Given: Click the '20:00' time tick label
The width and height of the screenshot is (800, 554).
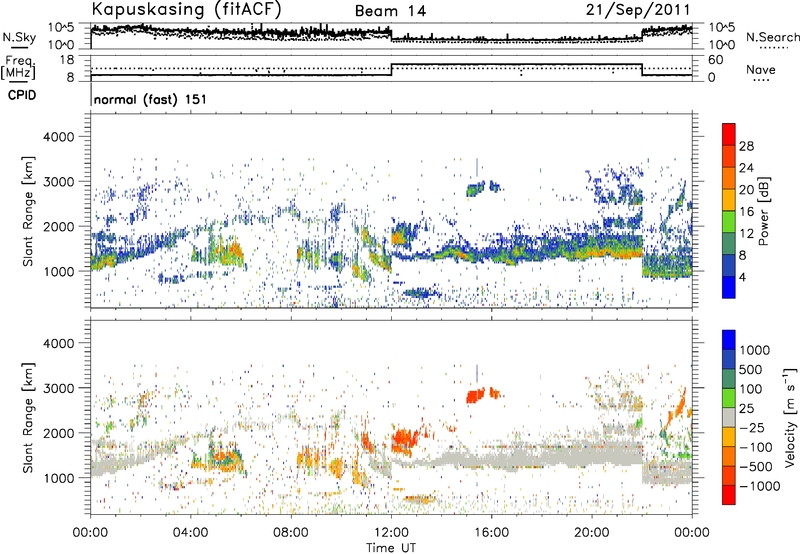Looking at the screenshot, I should pos(592,533).
